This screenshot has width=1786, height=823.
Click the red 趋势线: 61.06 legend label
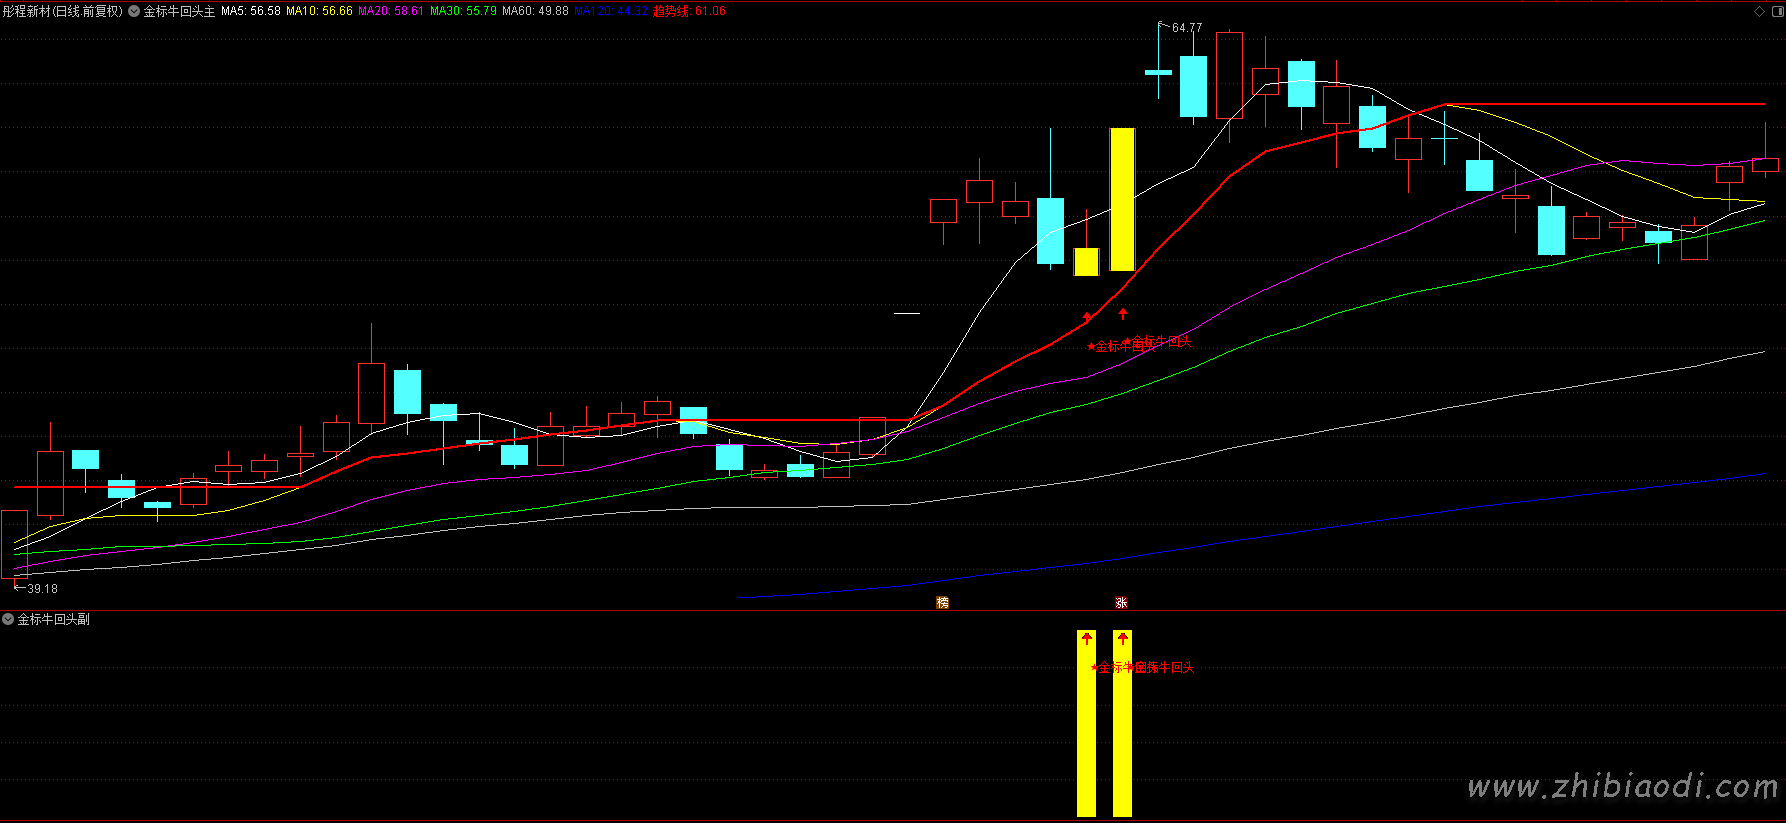point(689,11)
